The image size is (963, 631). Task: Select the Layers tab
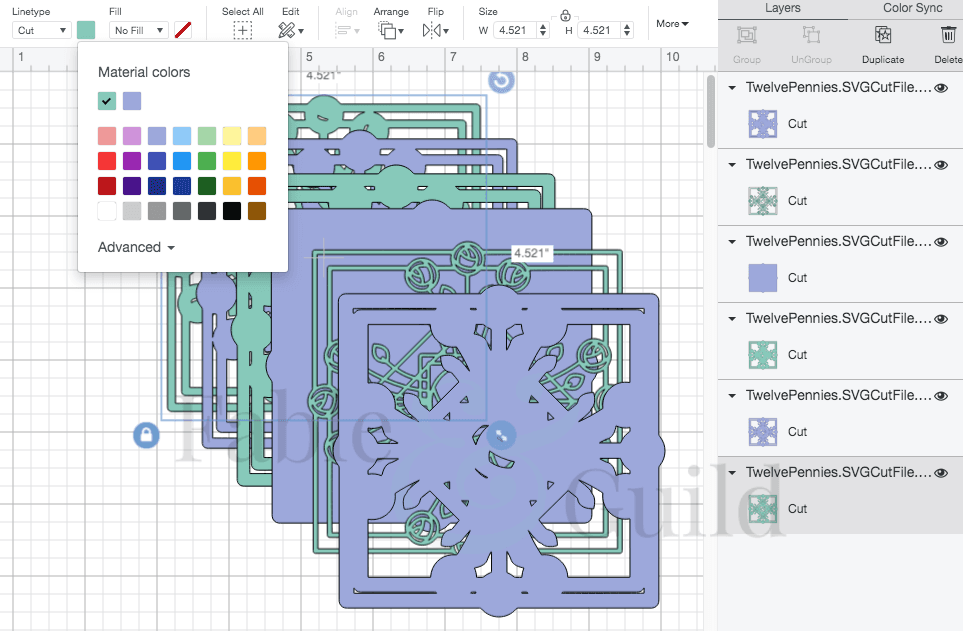pos(783,8)
